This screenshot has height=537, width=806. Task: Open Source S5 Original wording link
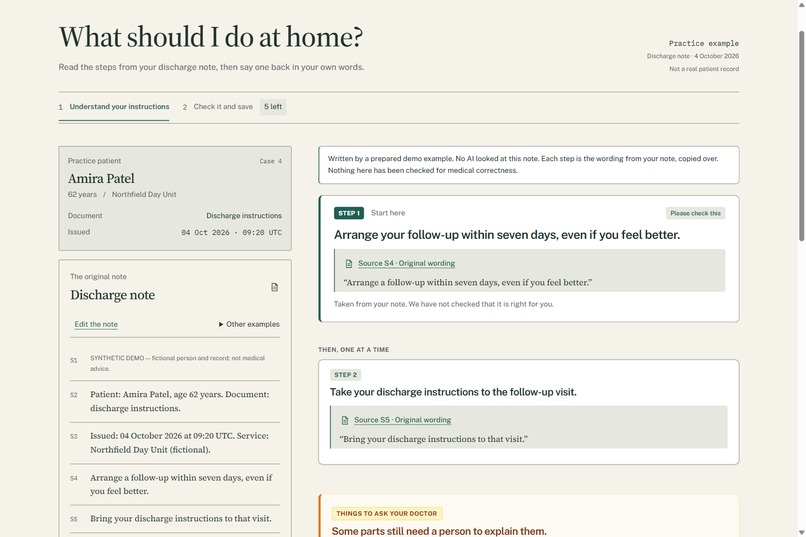pyautogui.click(x=402, y=420)
